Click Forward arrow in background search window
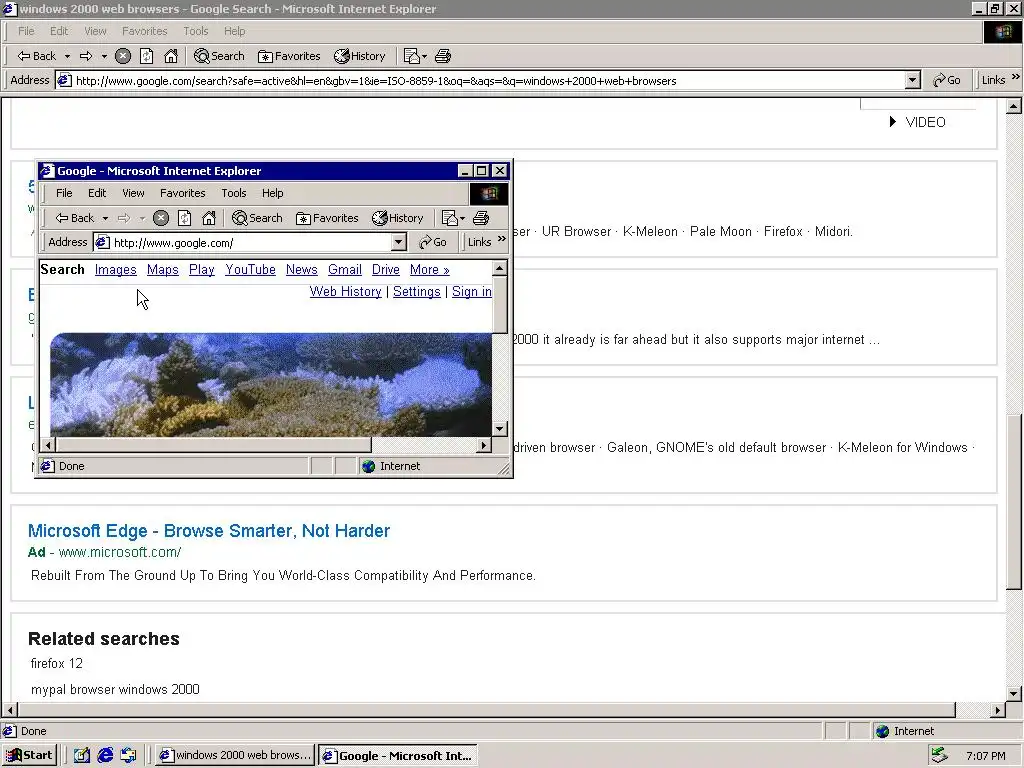 (x=86, y=56)
